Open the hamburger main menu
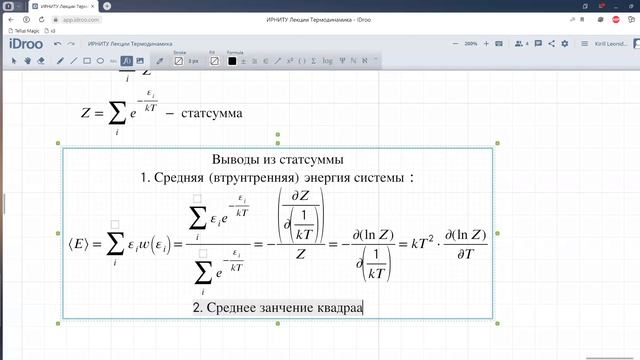 [x=584, y=44]
